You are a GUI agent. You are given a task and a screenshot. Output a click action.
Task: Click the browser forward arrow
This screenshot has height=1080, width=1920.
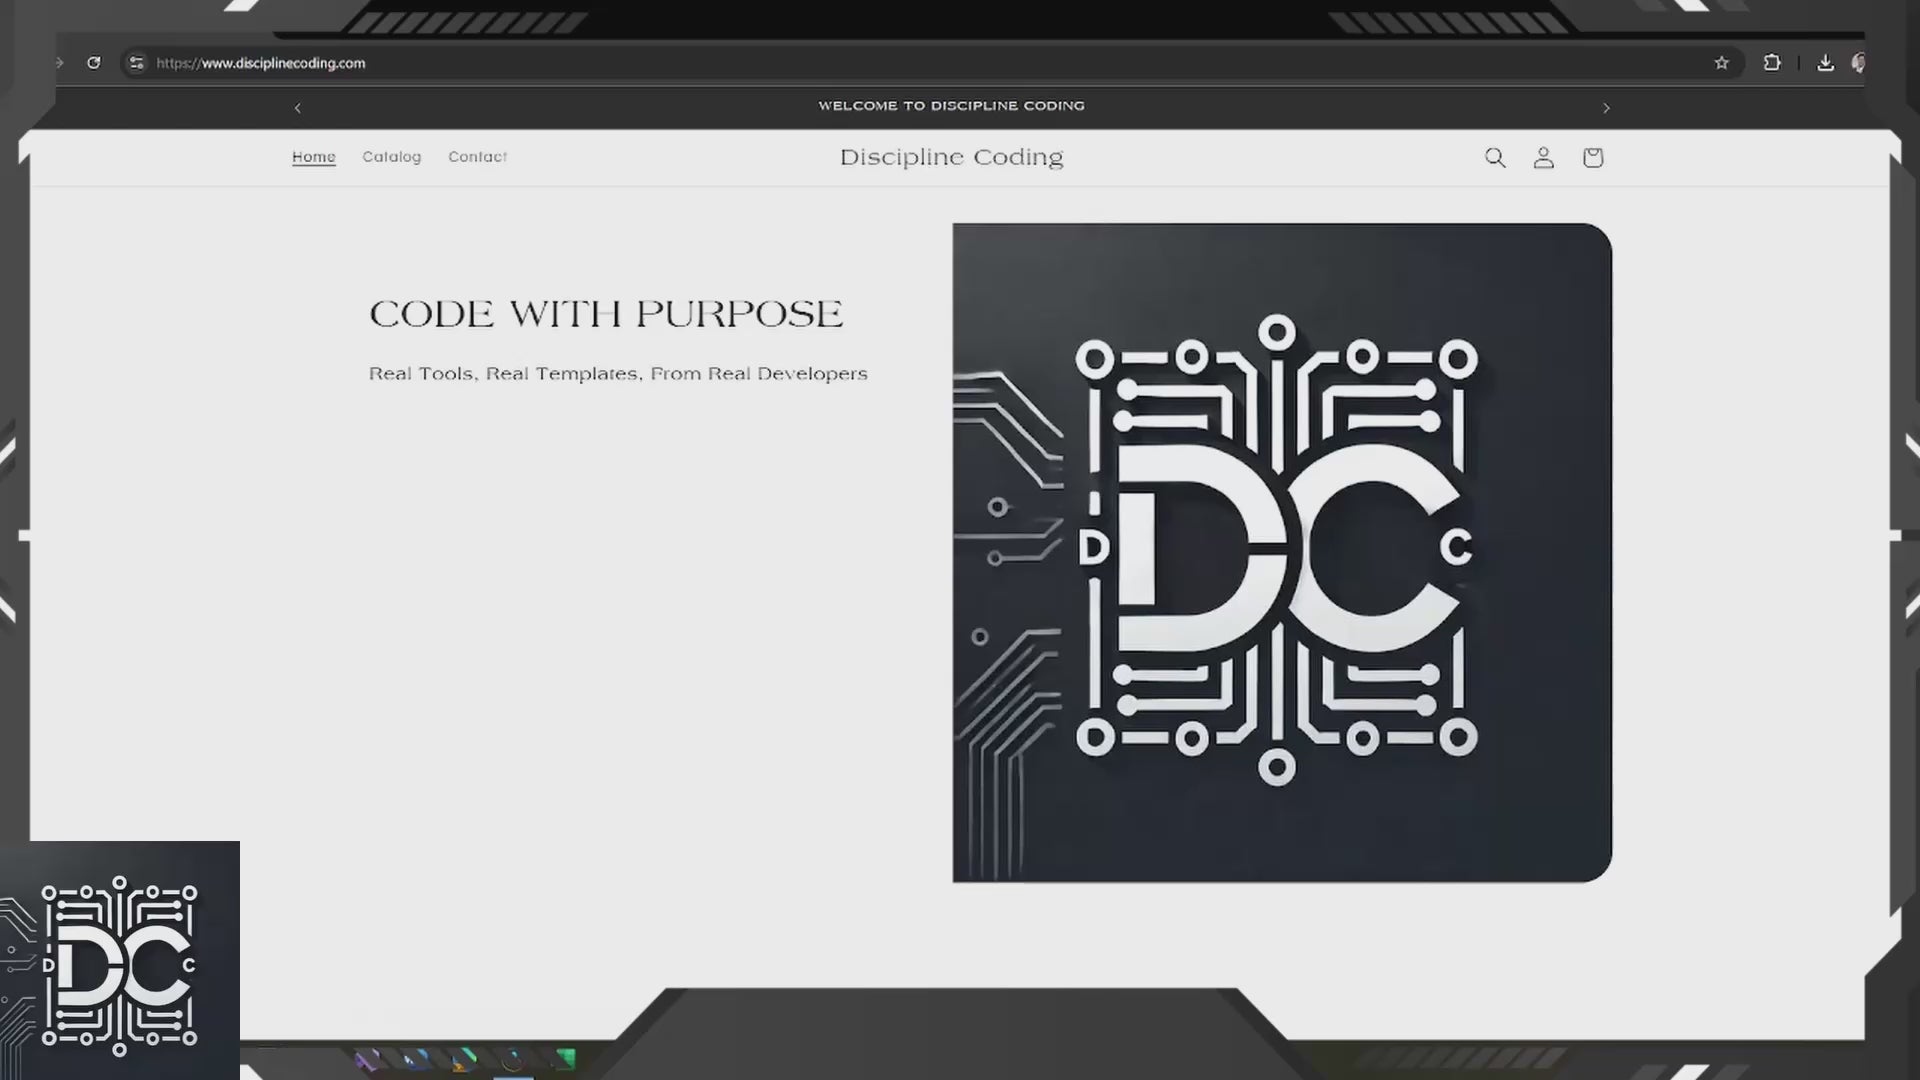point(60,63)
